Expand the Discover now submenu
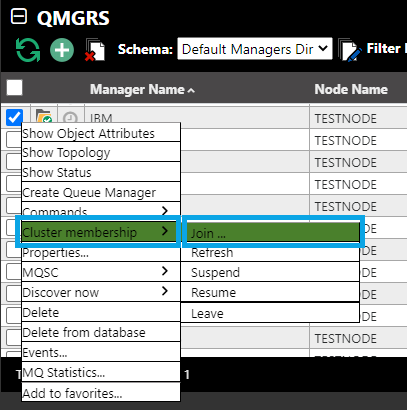This screenshot has width=407, height=410. [101, 292]
